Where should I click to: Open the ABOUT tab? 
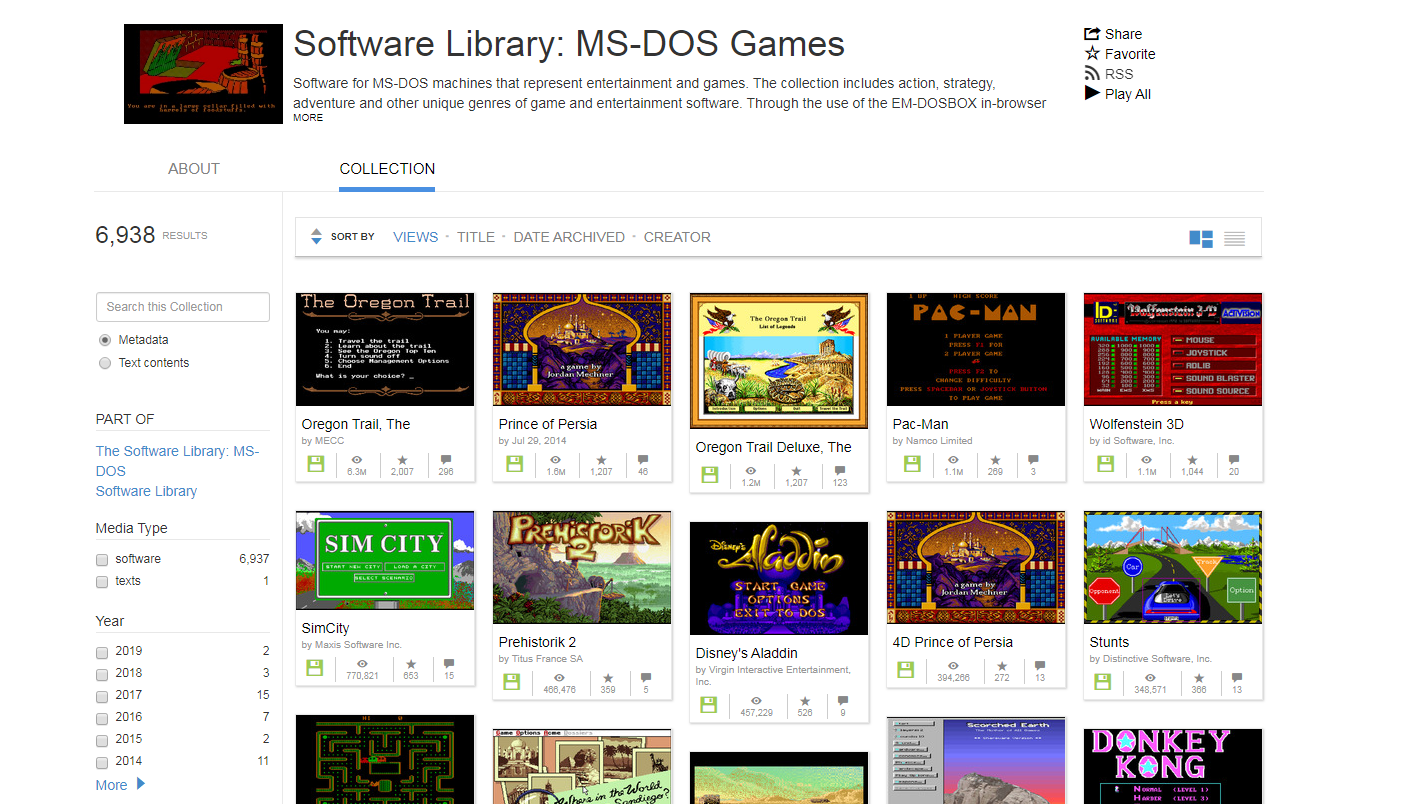pos(193,169)
